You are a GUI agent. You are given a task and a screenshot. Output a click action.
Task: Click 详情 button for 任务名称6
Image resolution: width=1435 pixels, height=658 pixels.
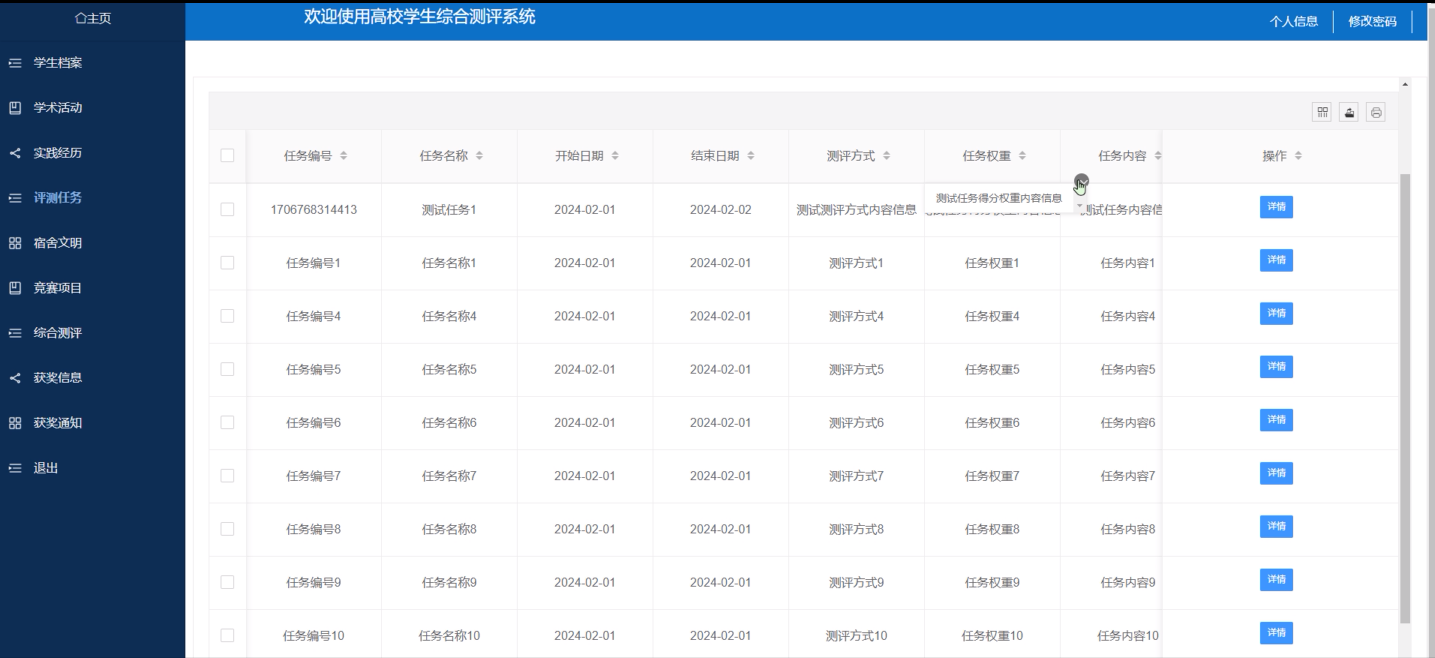(x=1276, y=420)
